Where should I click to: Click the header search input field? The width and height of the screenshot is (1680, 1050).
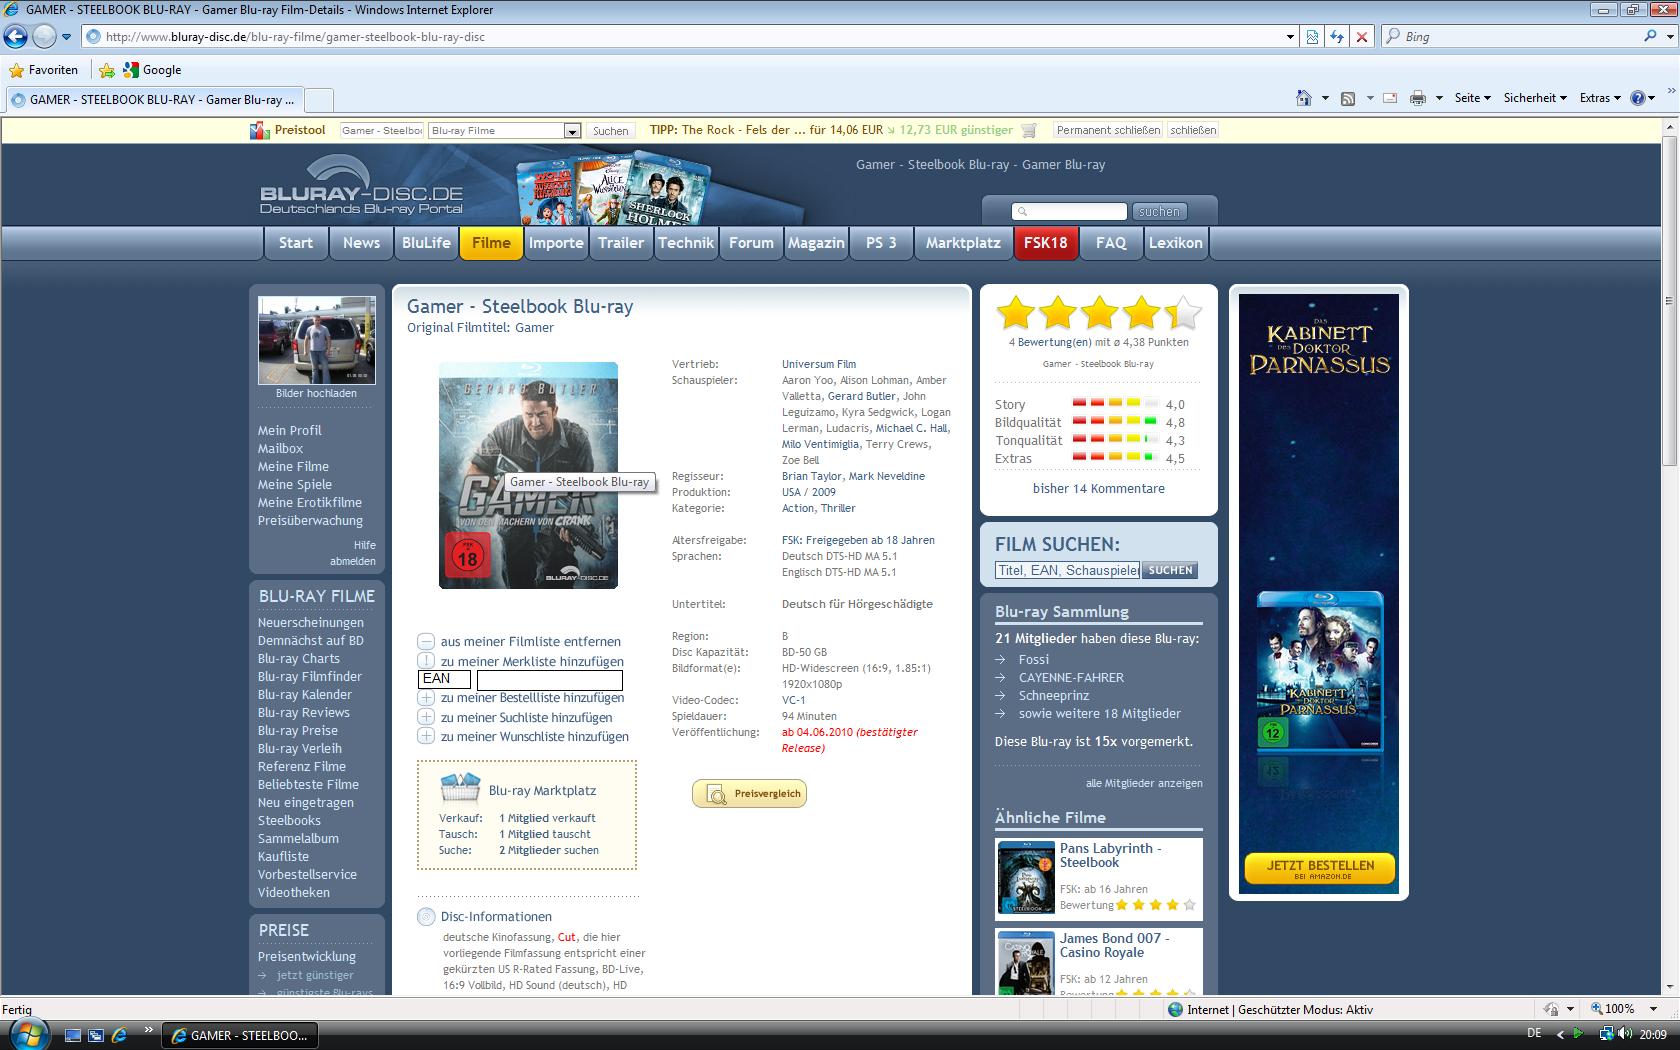[1069, 211]
